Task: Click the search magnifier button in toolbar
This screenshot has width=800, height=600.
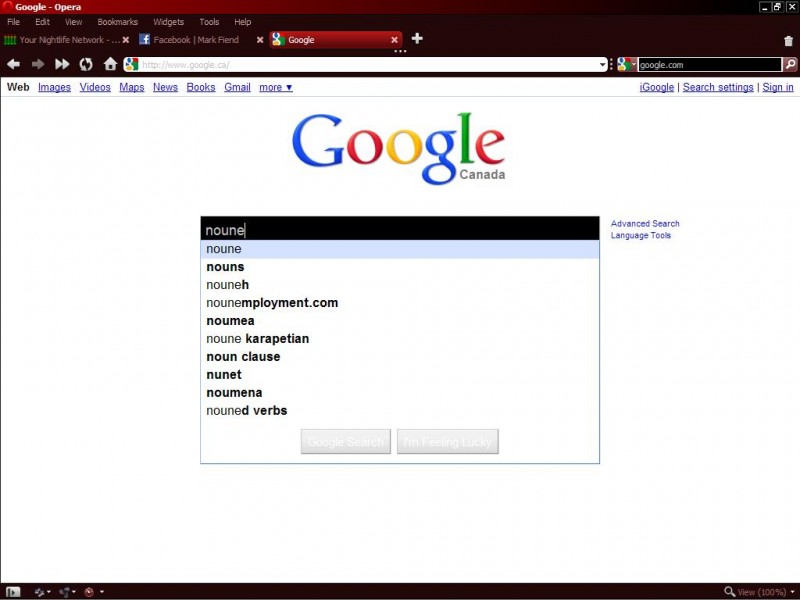Action: pyautogui.click(x=790, y=64)
